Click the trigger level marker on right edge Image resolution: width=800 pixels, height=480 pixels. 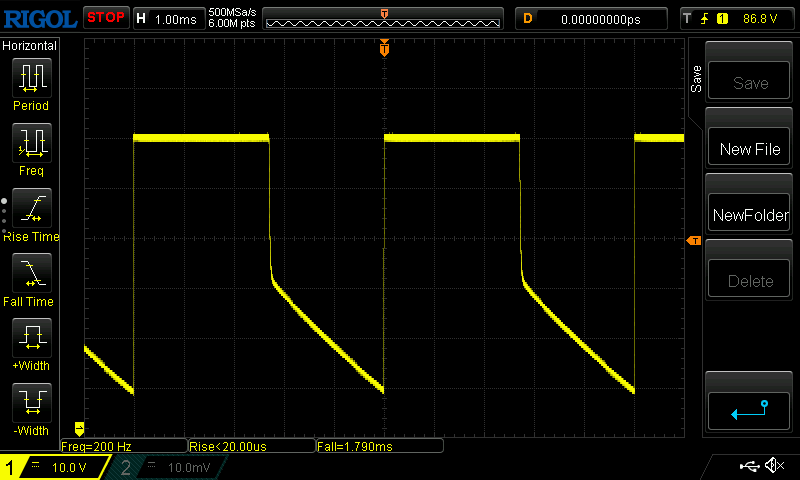click(x=694, y=240)
